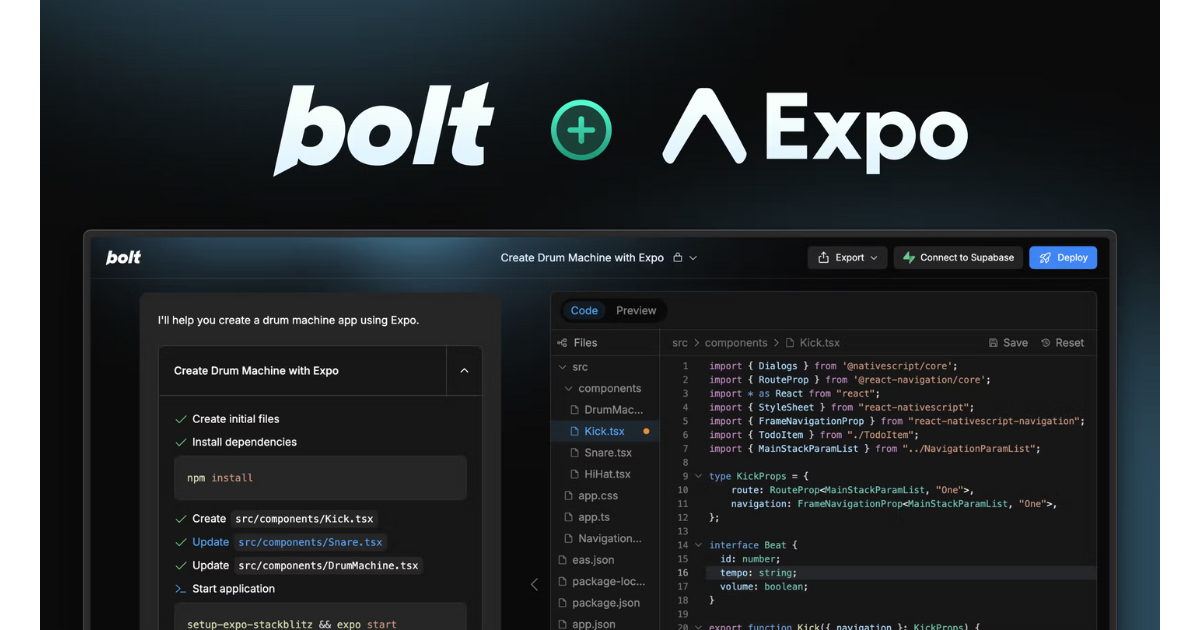Fold the KickProps type at line 9

[x=698, y=476]
